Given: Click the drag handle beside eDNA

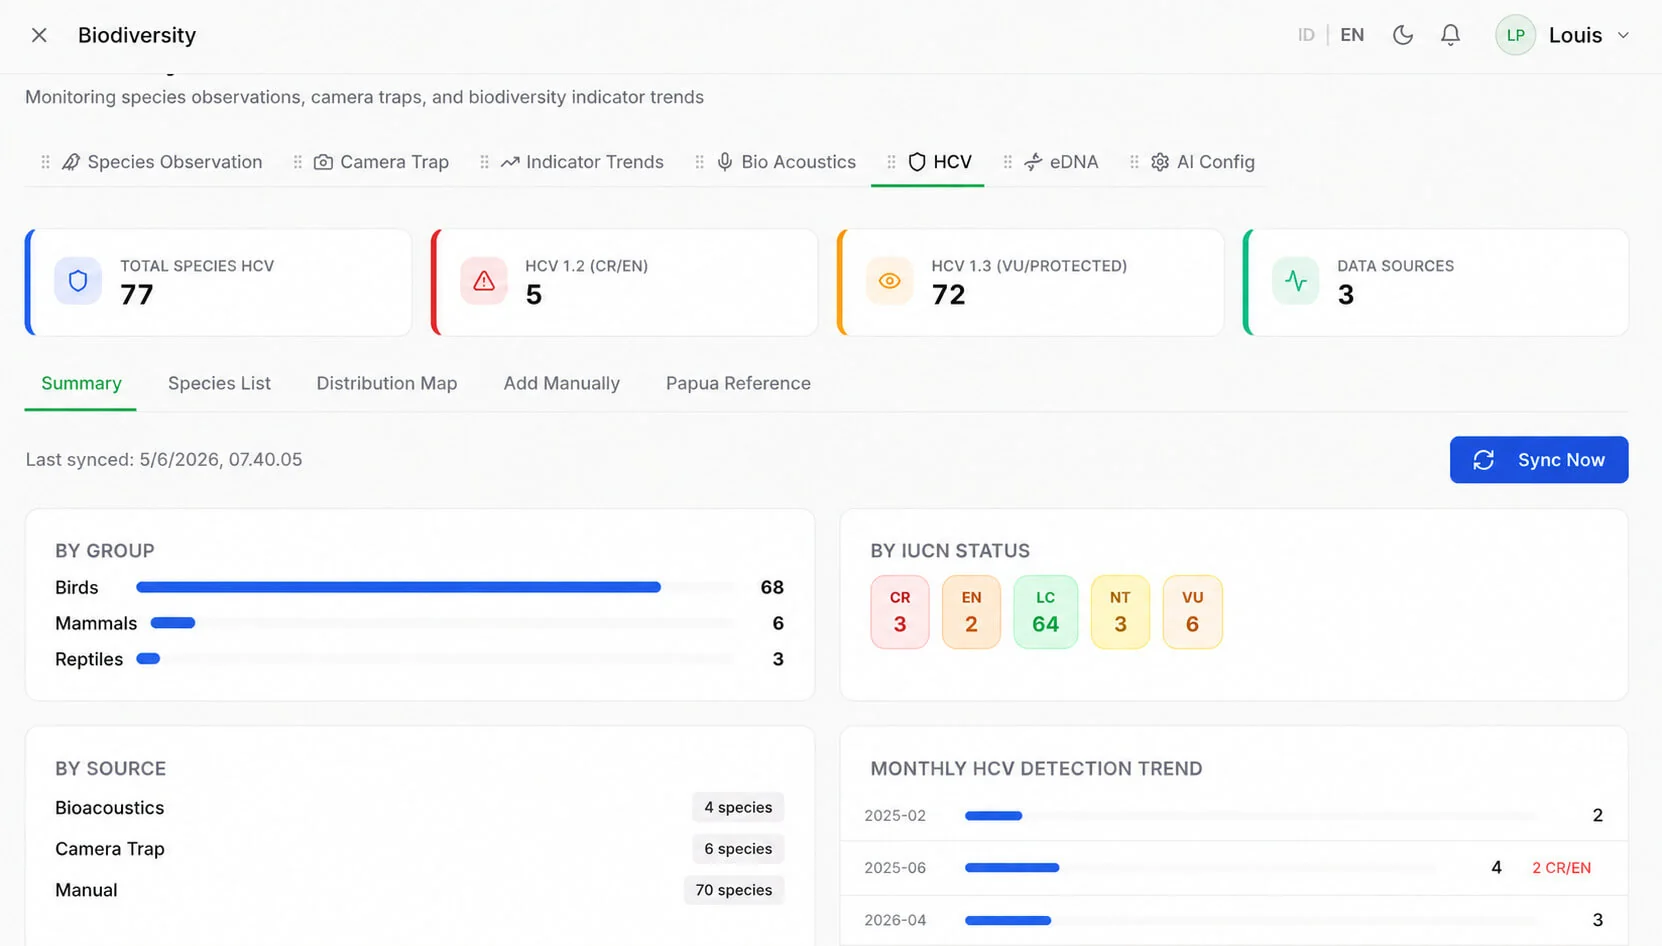Looking at the screenshot, I should 1007,162.
